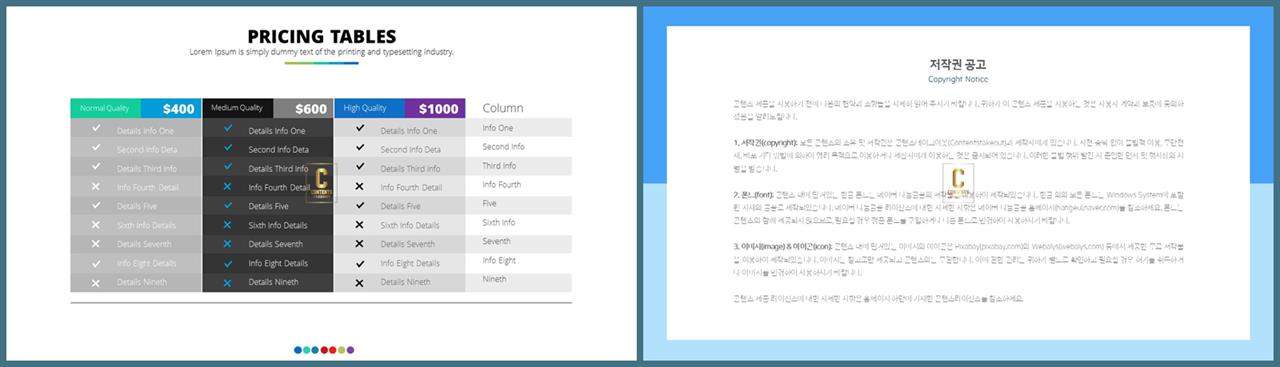This screenshot has height=367, width=1280.
Task: Click the black checkmark beside High Quality Details Five
Action: pyautogui.click(x=359, y=205)
